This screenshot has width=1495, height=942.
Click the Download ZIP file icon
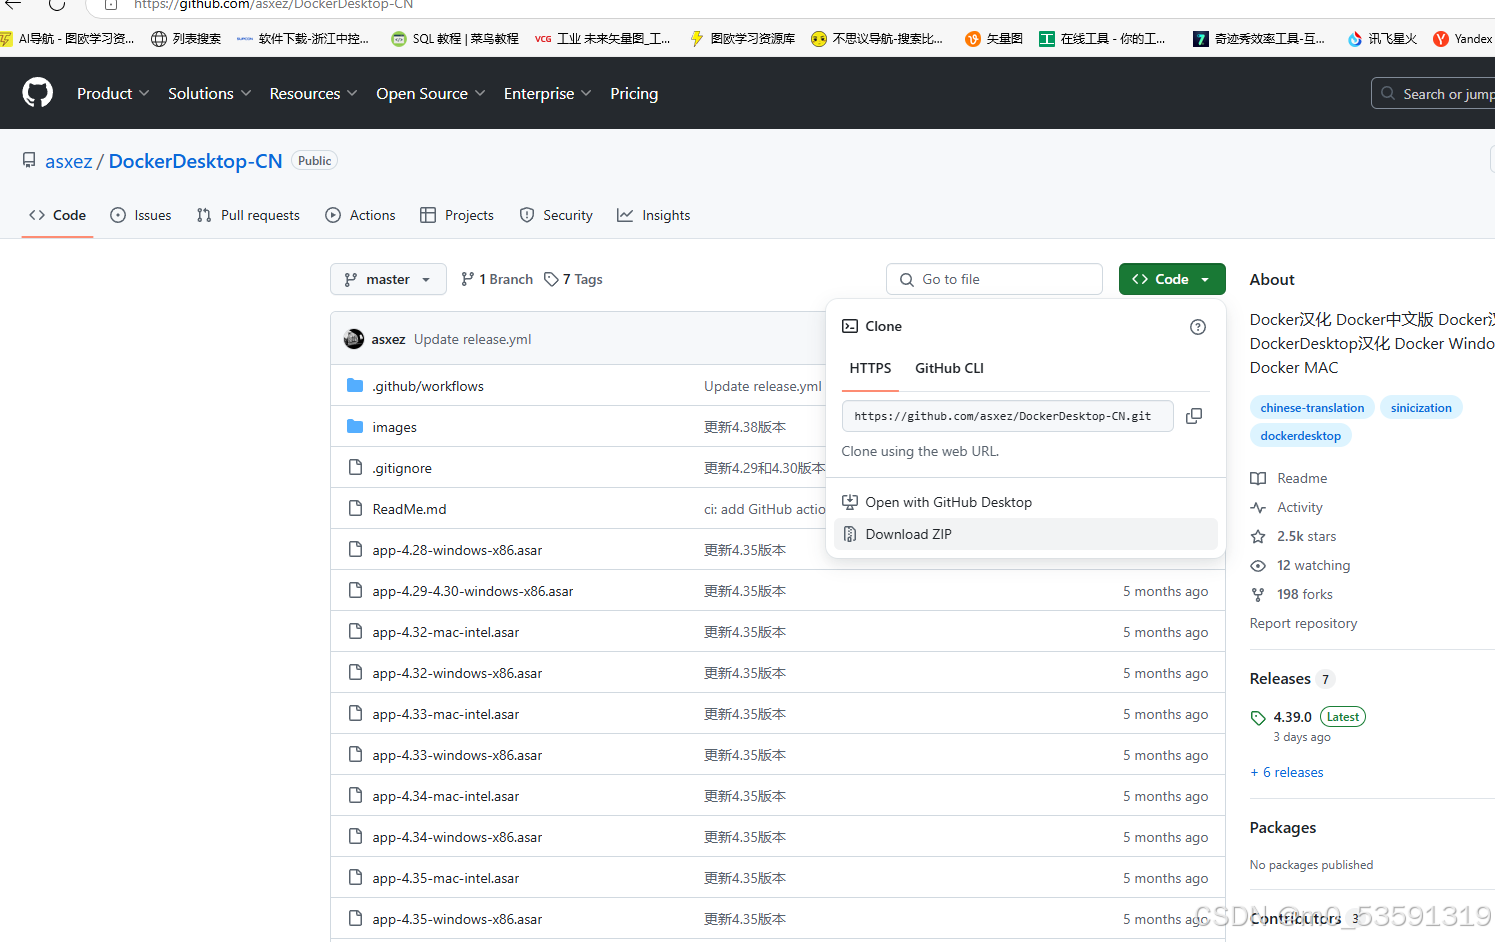coord(850,534)
